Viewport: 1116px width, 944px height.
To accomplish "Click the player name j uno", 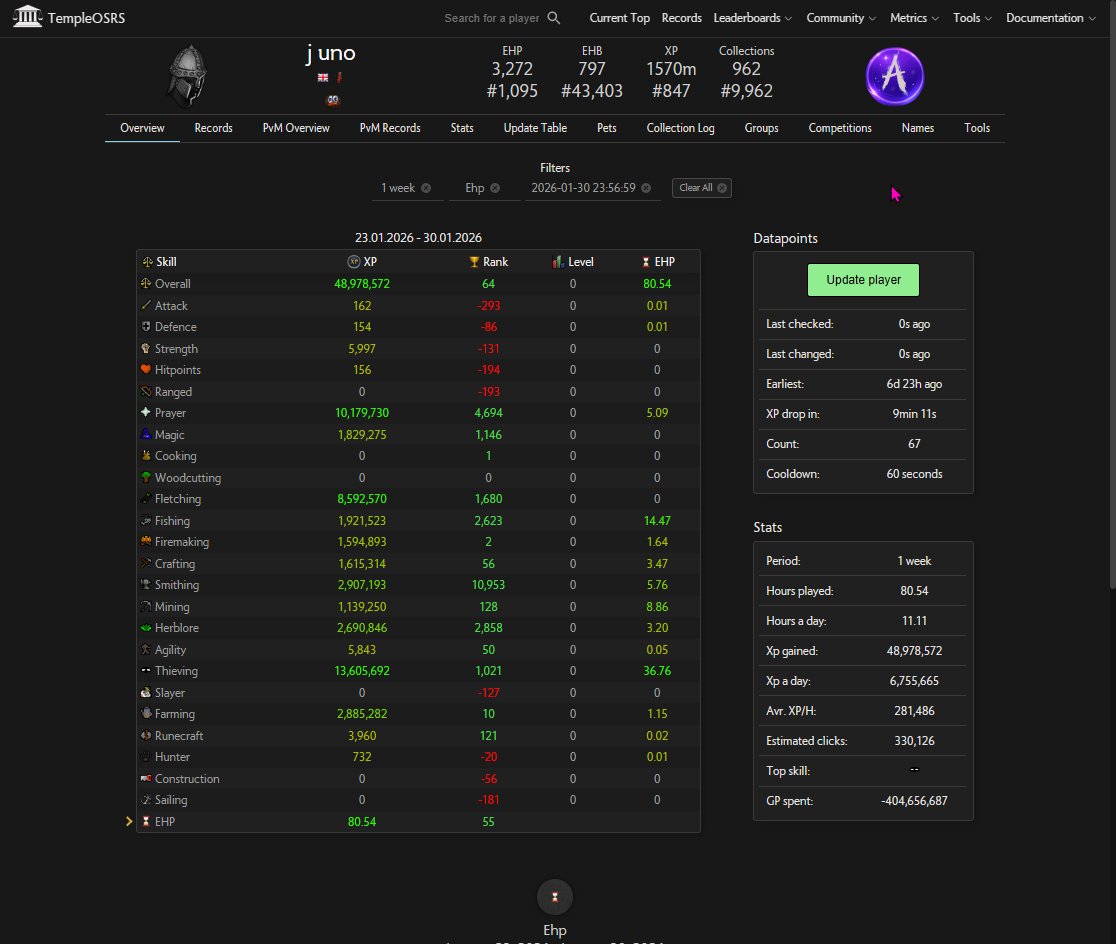I will click(x=330, y=53).
